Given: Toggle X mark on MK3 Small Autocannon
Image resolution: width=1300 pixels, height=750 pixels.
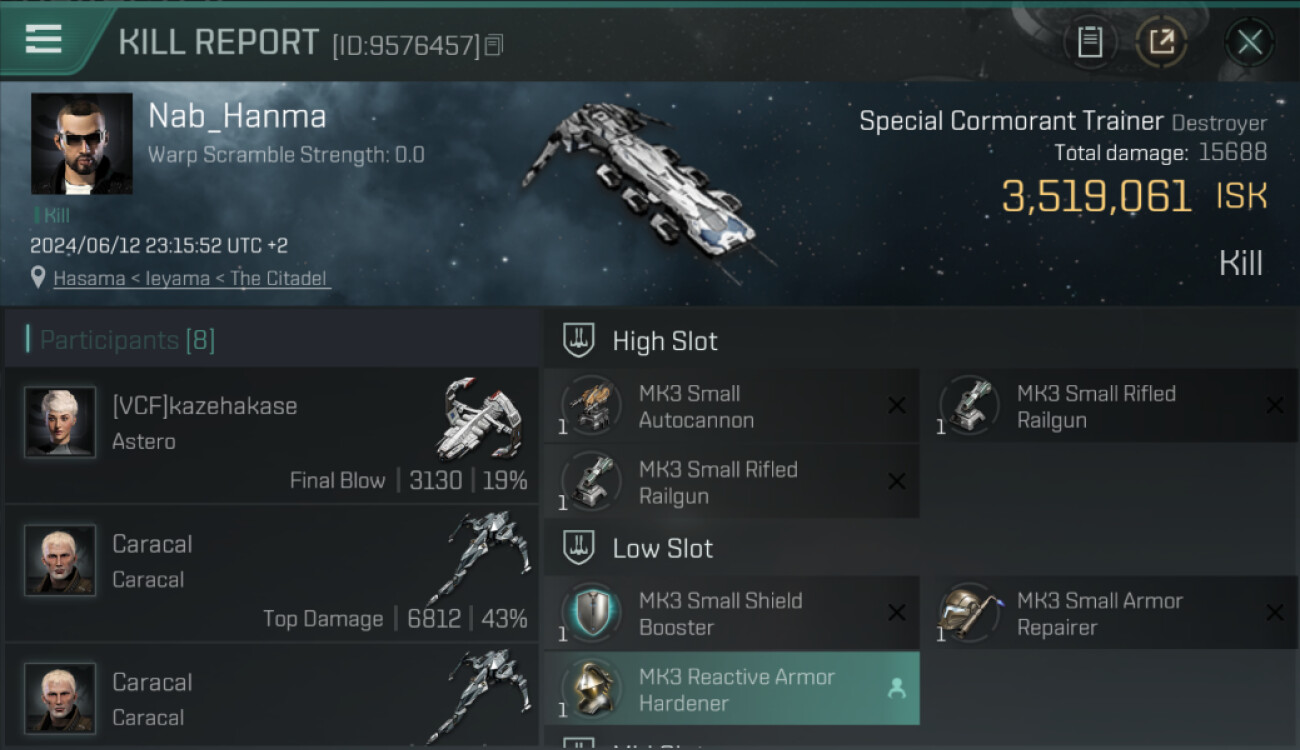Looking at the screenshot, I should coord(897,406).
